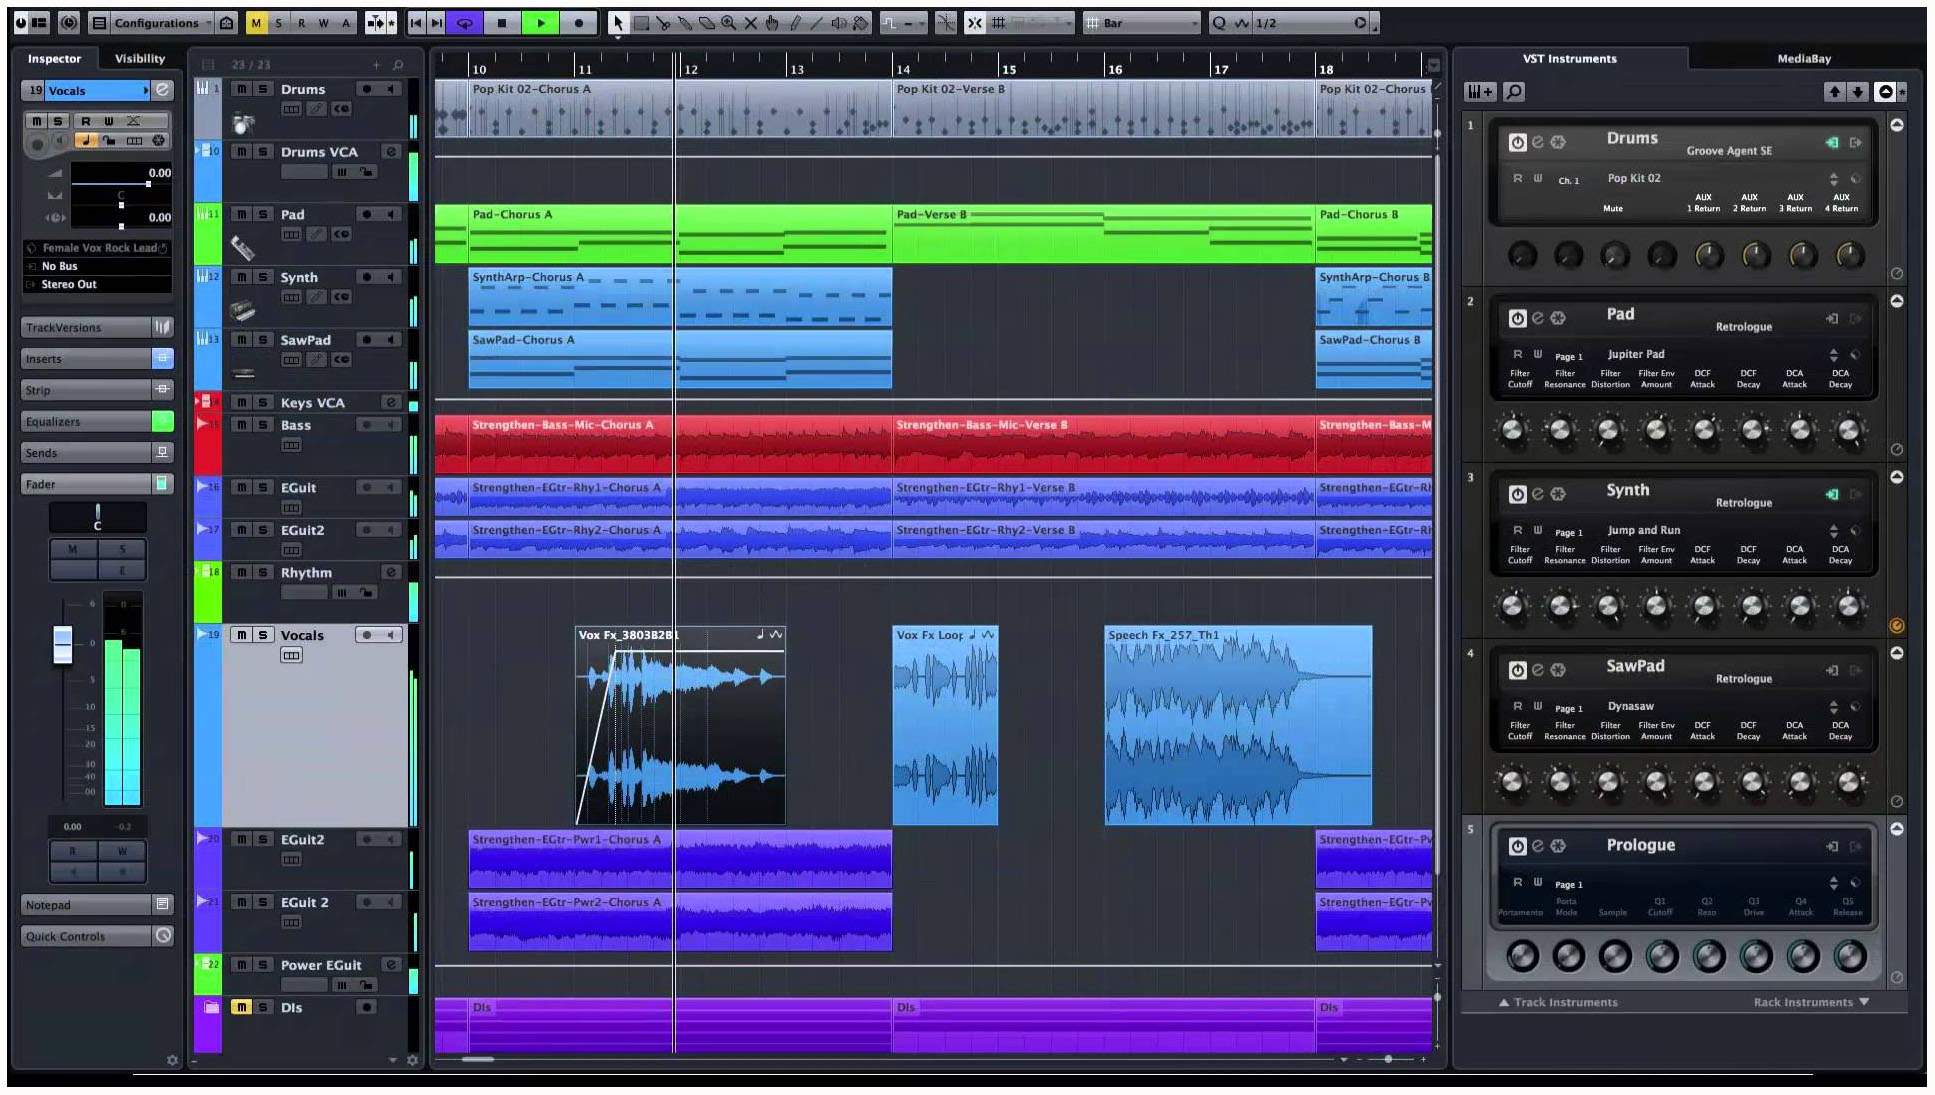
Task: Enable record on the Vocals track
Action: 367,635
